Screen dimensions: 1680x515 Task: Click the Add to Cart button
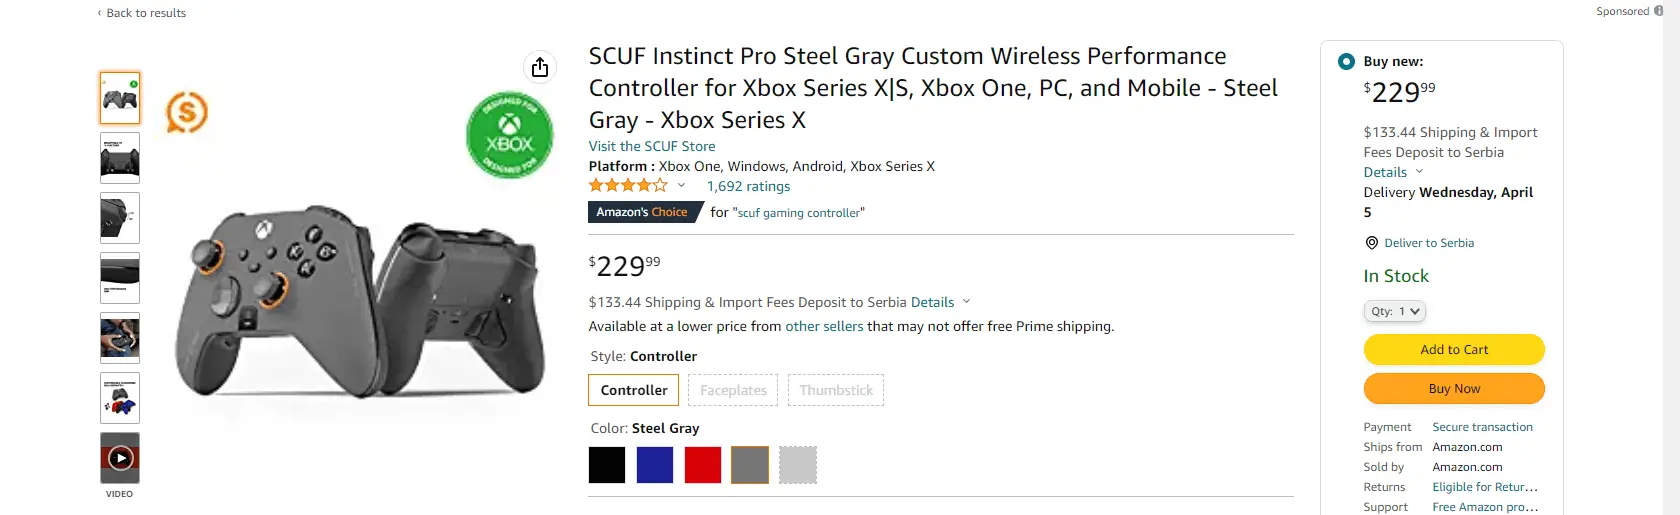tap(1454, 349)
